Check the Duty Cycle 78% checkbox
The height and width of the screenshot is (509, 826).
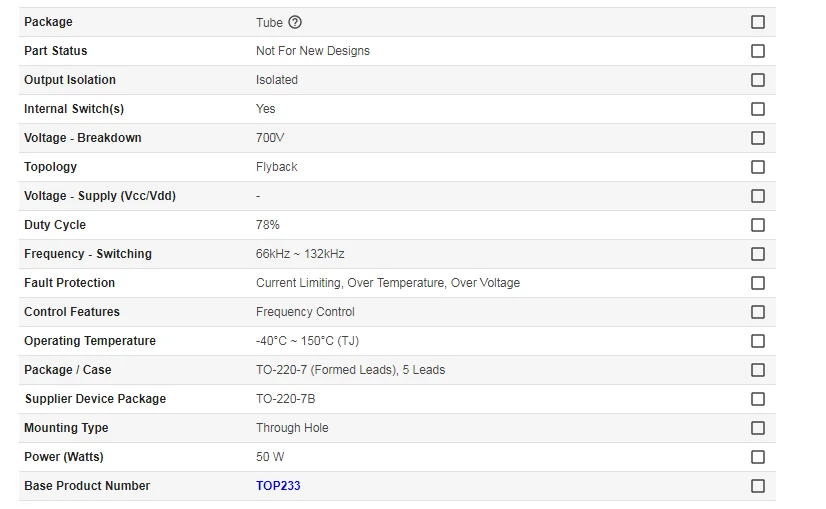pos(758,225)
